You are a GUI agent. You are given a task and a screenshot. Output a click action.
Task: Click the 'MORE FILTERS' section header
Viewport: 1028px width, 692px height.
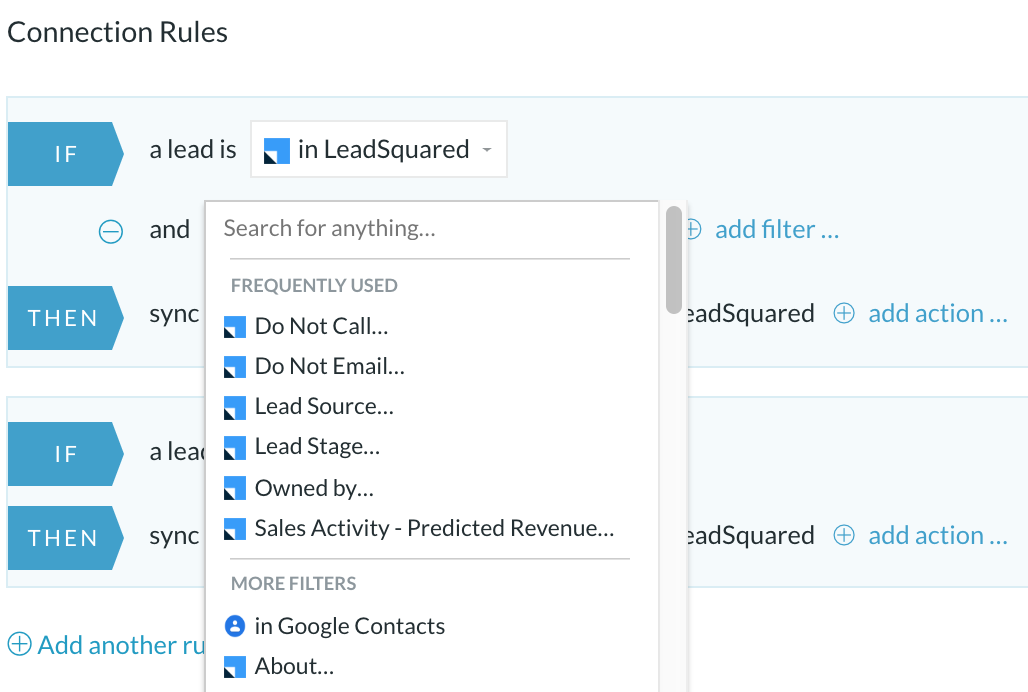pyautogui.click(x=293, y=584)
